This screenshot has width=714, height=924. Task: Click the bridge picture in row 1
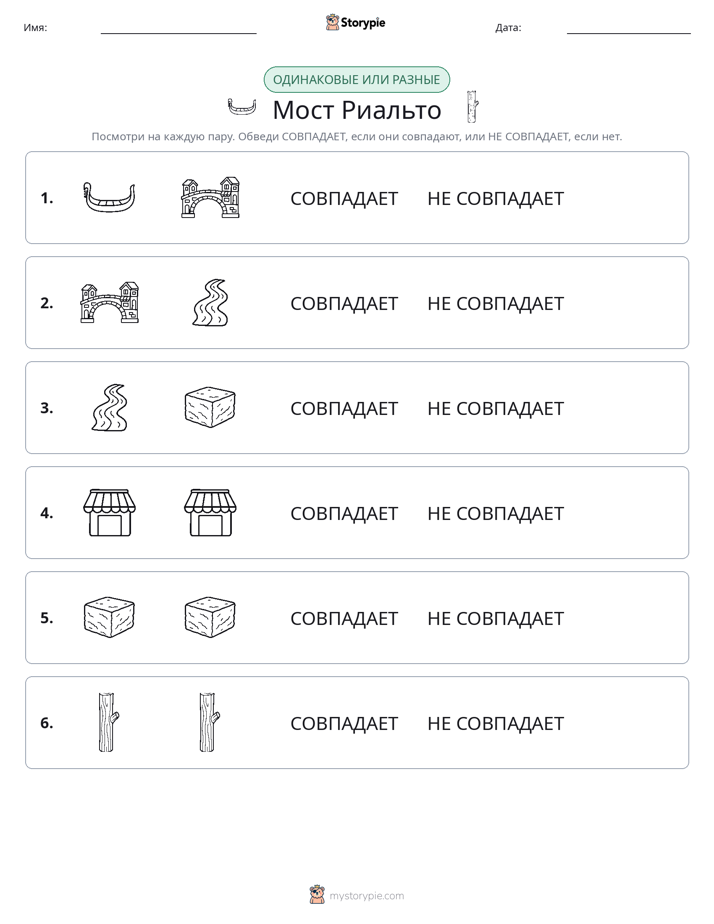[210, 197]
